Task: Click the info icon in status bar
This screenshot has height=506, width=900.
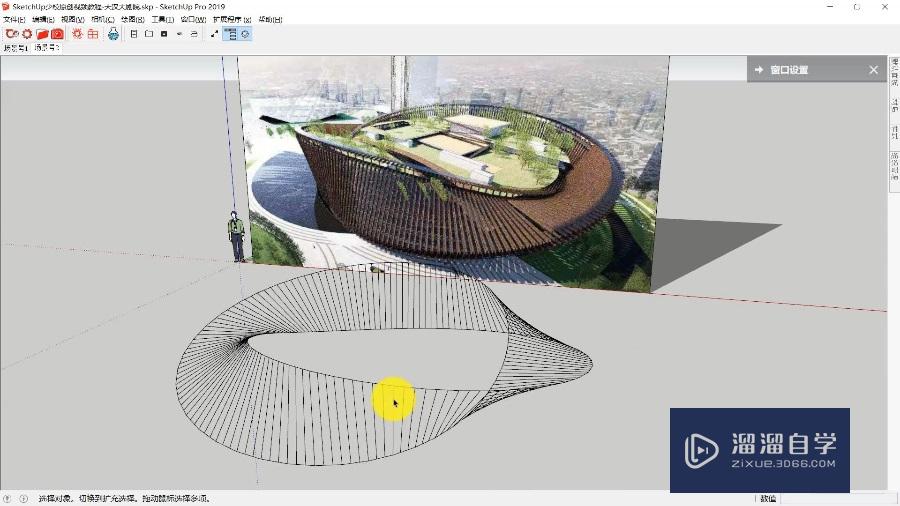Action: (24, 499)
